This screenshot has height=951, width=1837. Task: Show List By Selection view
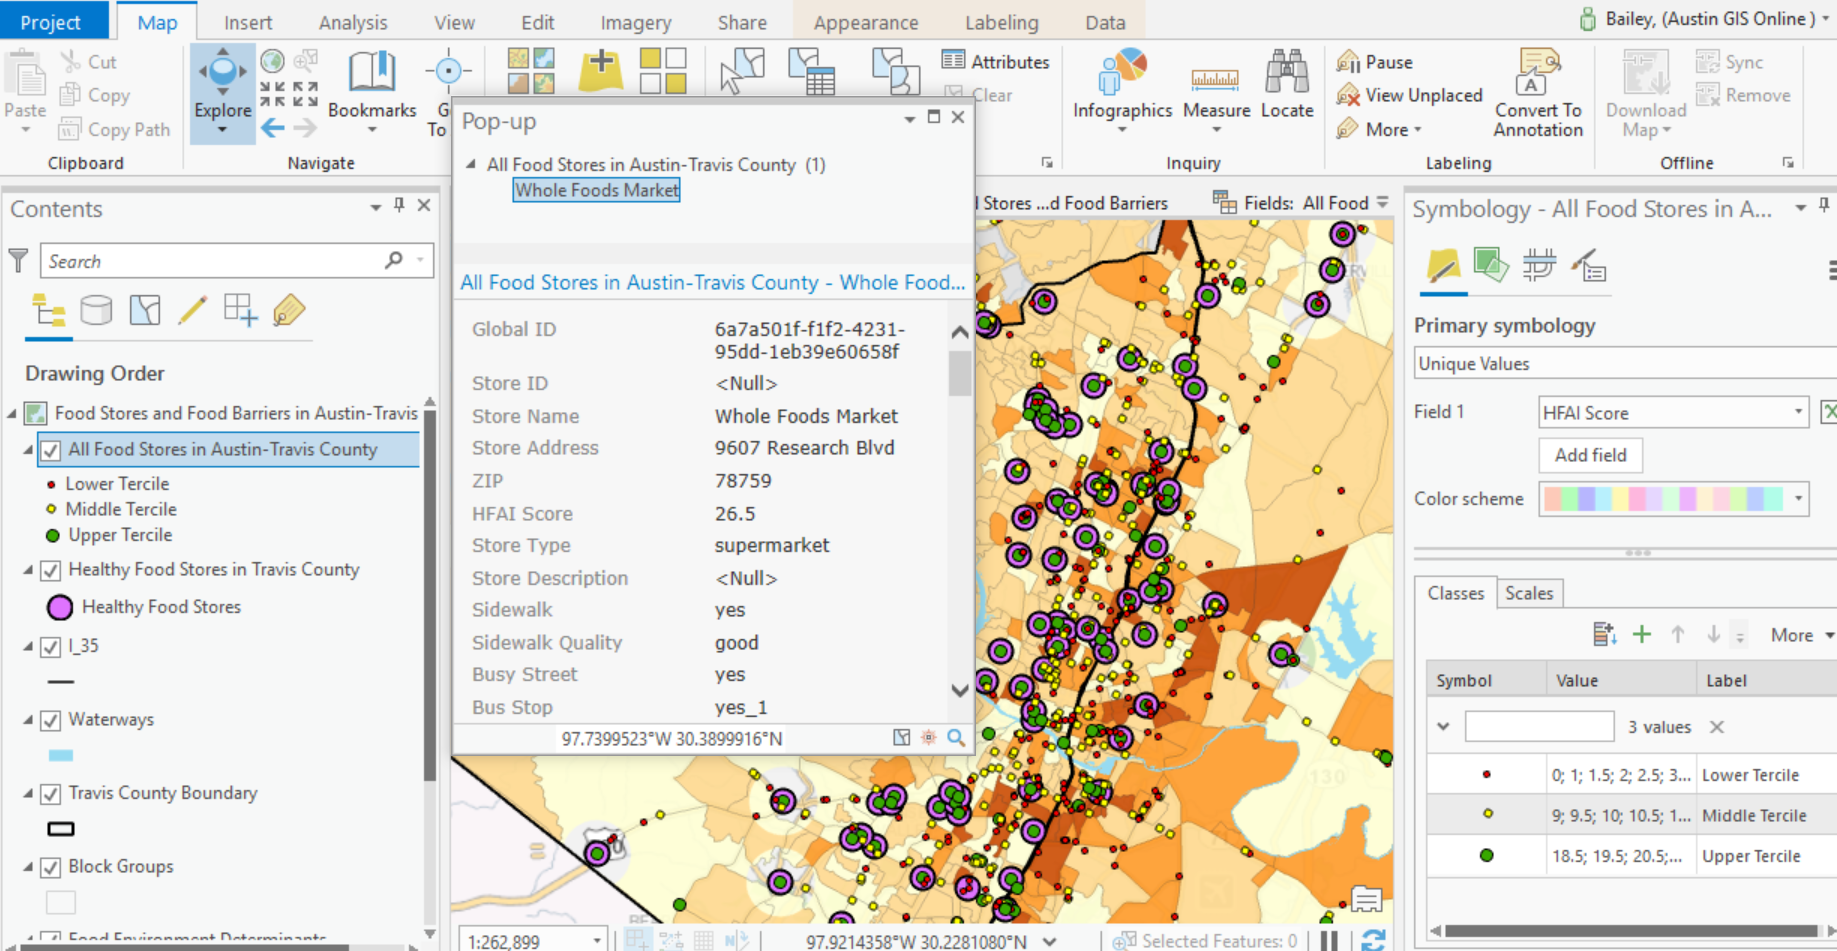(145, 311)
